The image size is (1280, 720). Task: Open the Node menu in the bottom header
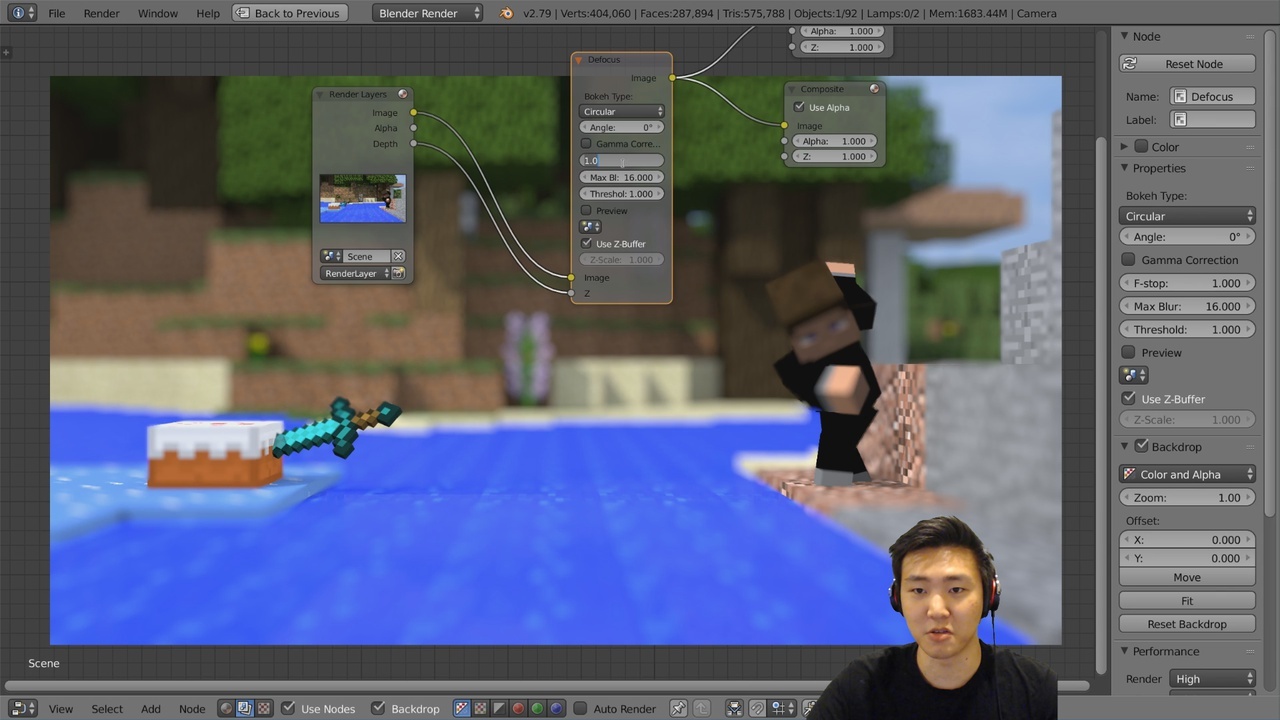192,708
